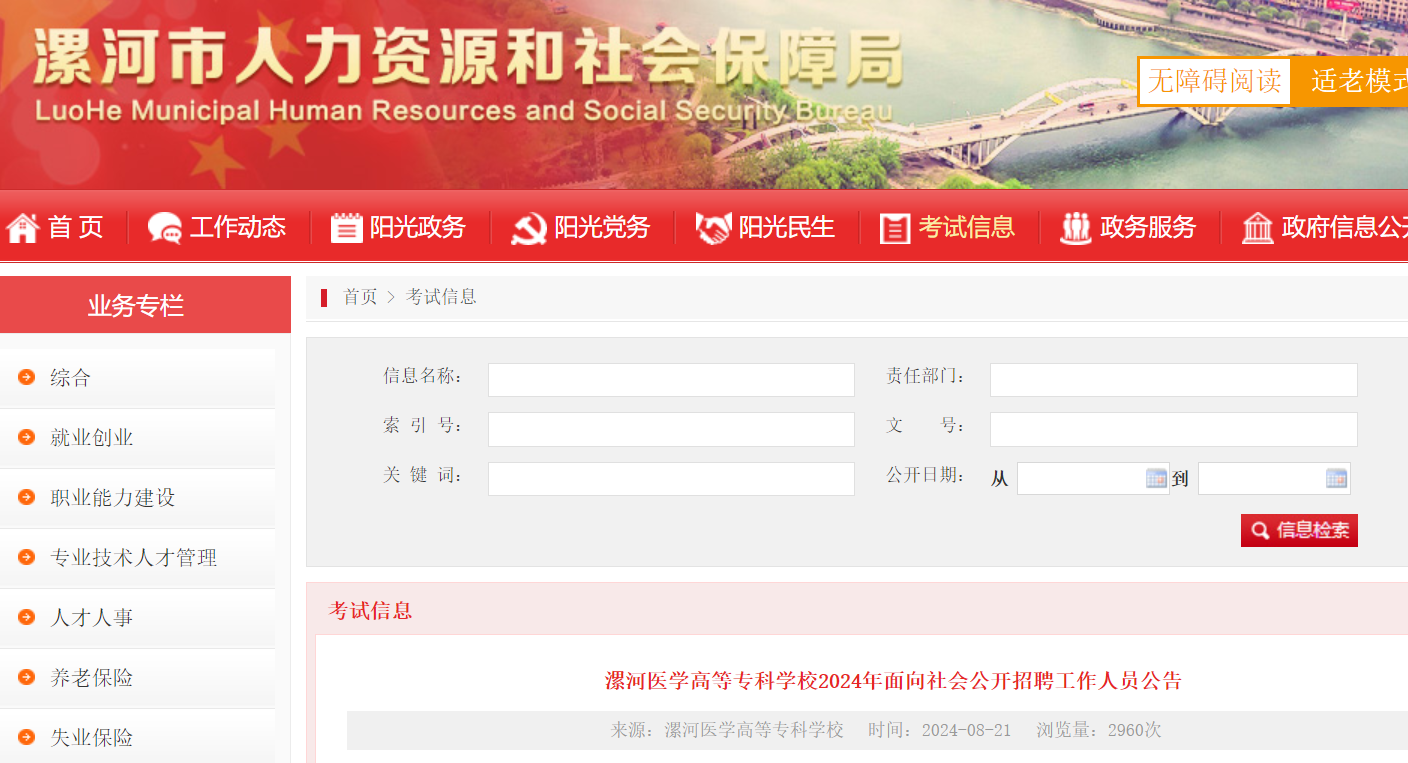Go to 首页 in the breadcrumb

360,297
